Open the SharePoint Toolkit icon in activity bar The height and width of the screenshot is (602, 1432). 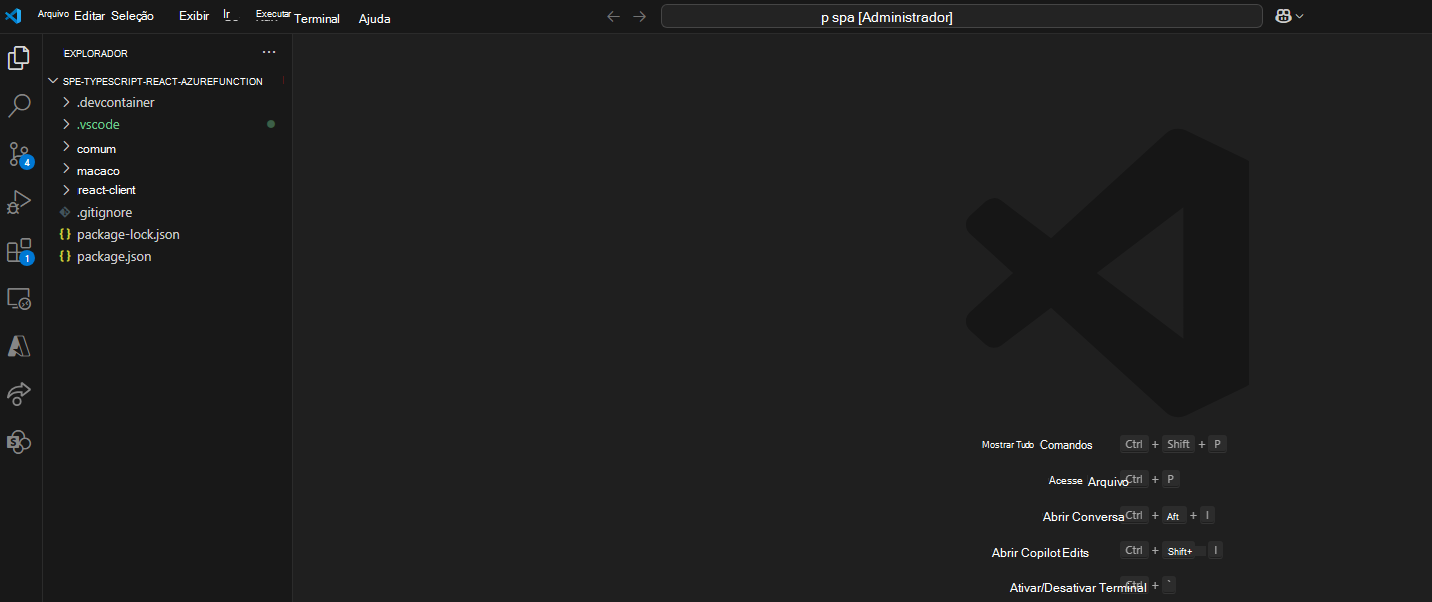pos(19,442)
